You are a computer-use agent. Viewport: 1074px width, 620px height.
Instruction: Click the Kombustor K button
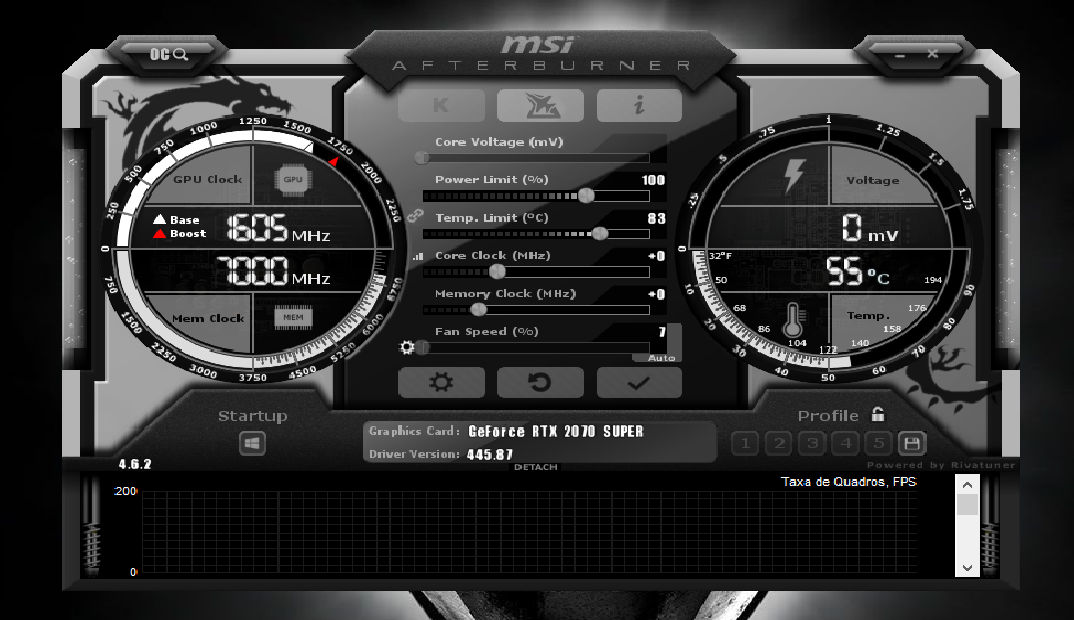pyautogui.click(x=441, y=106)
